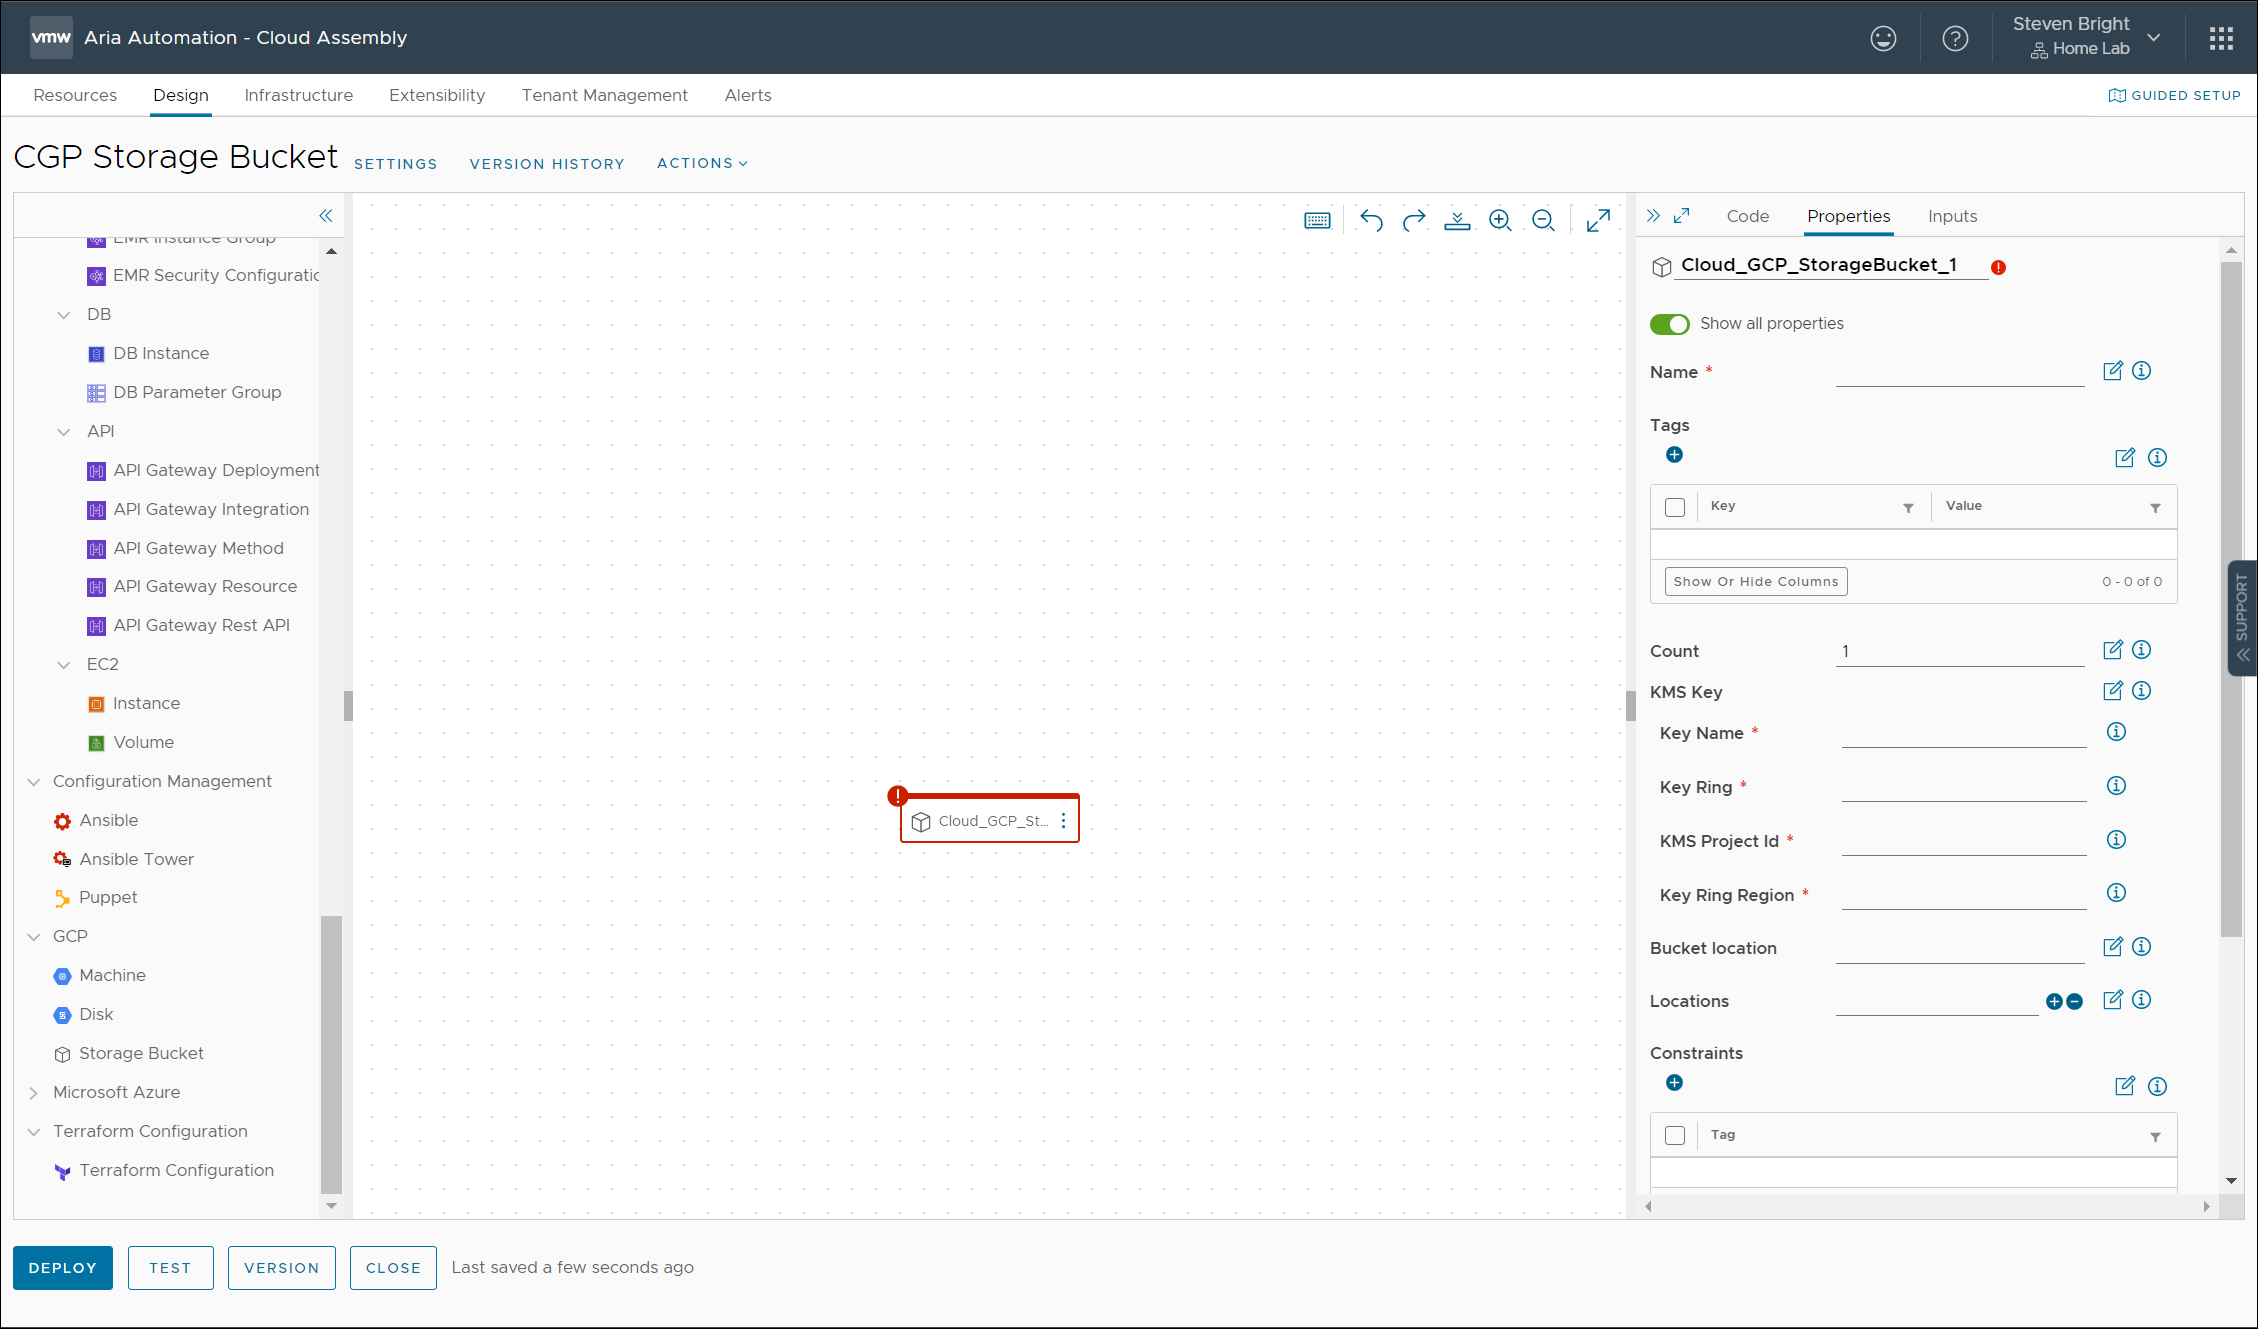Expand the Microsoft Azure tree node
Viewport: 2258px width, 1329px height.
33,1093
